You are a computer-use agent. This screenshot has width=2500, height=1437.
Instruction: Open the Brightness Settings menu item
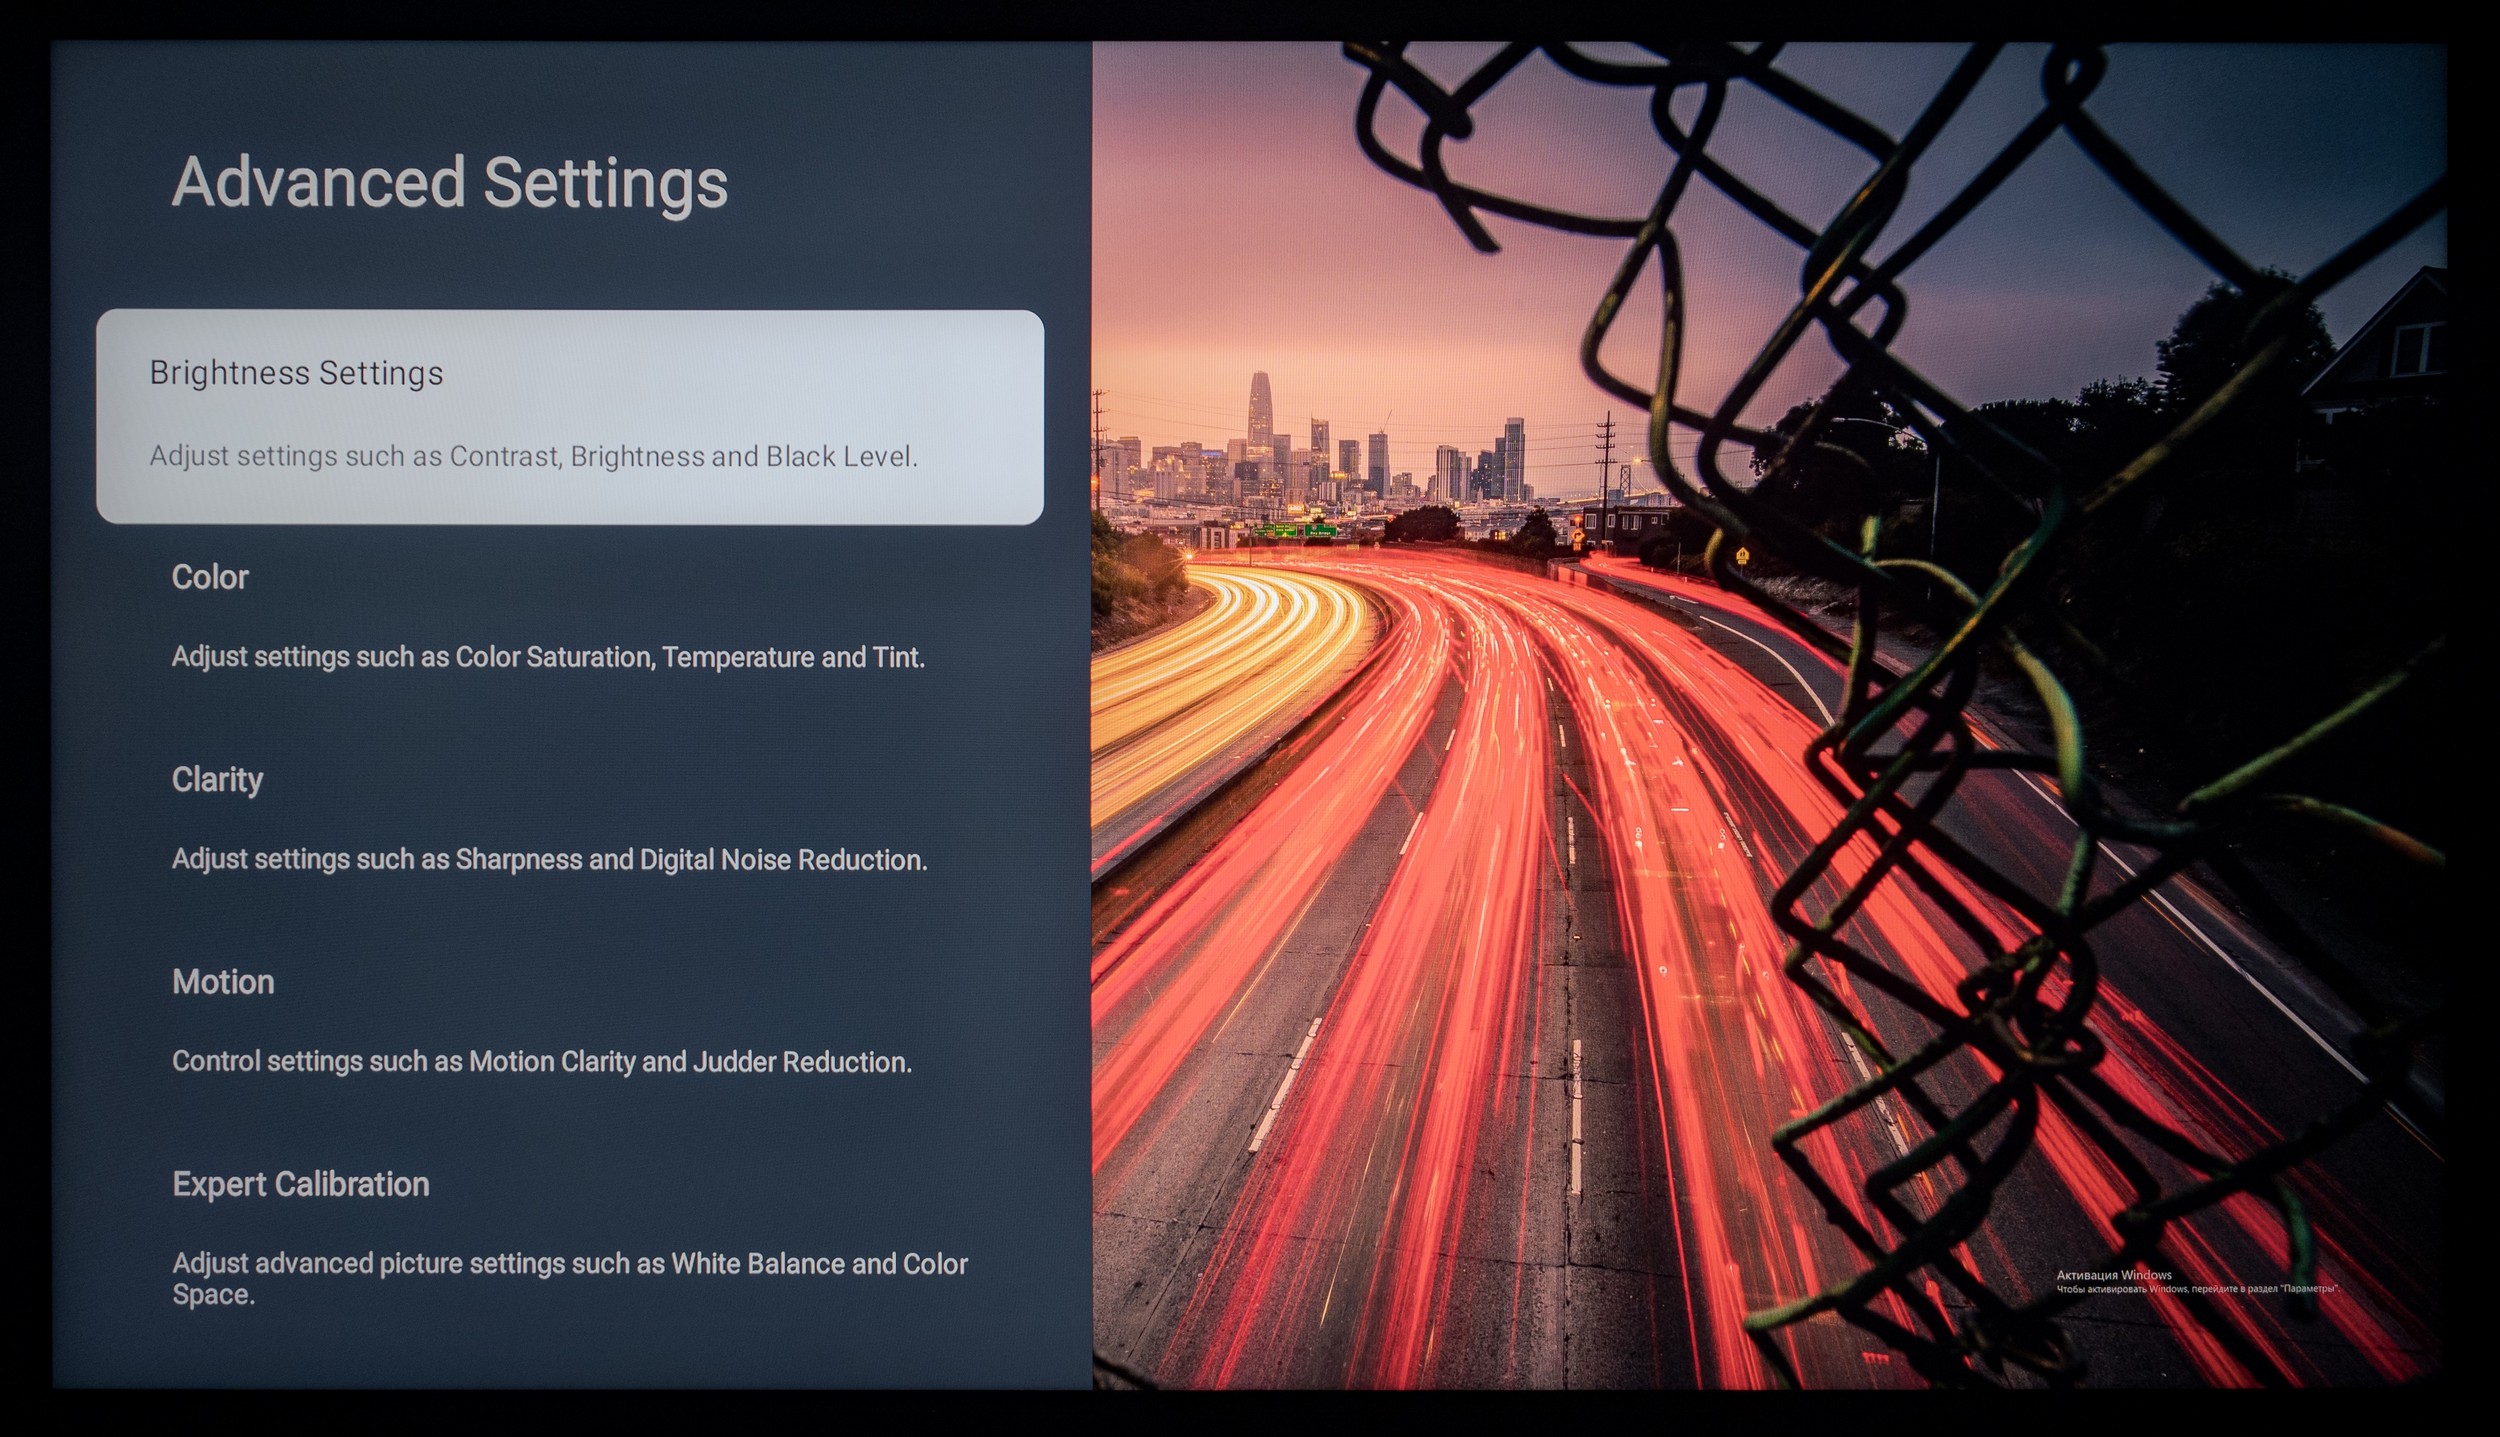tap(296, 373)
